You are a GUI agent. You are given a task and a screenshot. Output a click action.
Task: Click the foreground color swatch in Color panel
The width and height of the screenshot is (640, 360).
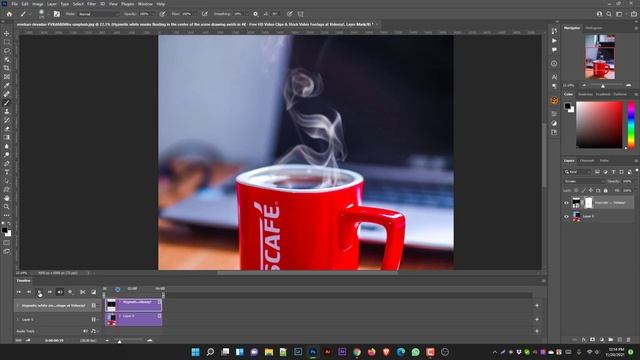pyautogui.click(x=567, y=106)
